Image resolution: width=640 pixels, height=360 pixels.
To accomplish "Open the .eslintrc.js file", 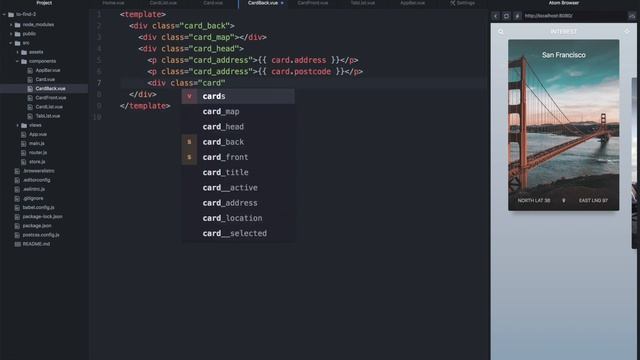I will coord(34,189).
